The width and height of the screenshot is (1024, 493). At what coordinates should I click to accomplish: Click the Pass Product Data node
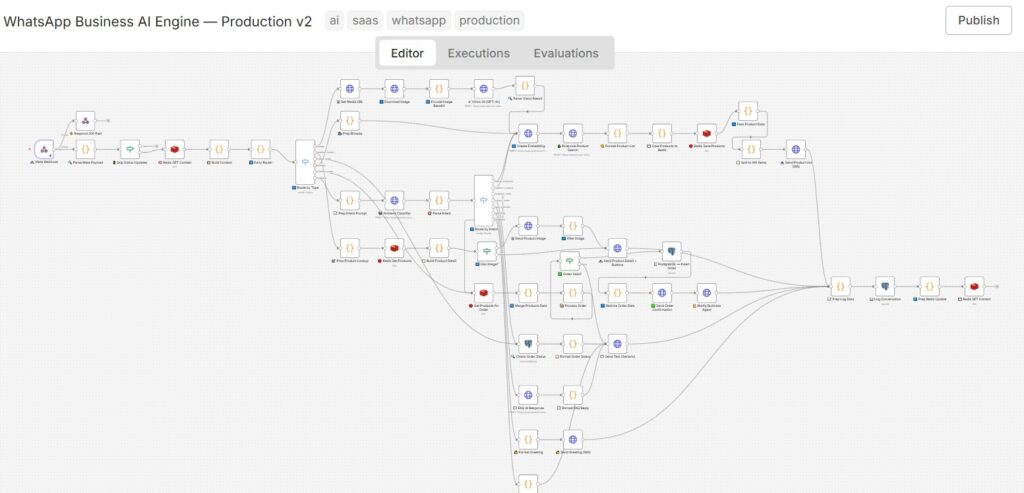point(748,111)
